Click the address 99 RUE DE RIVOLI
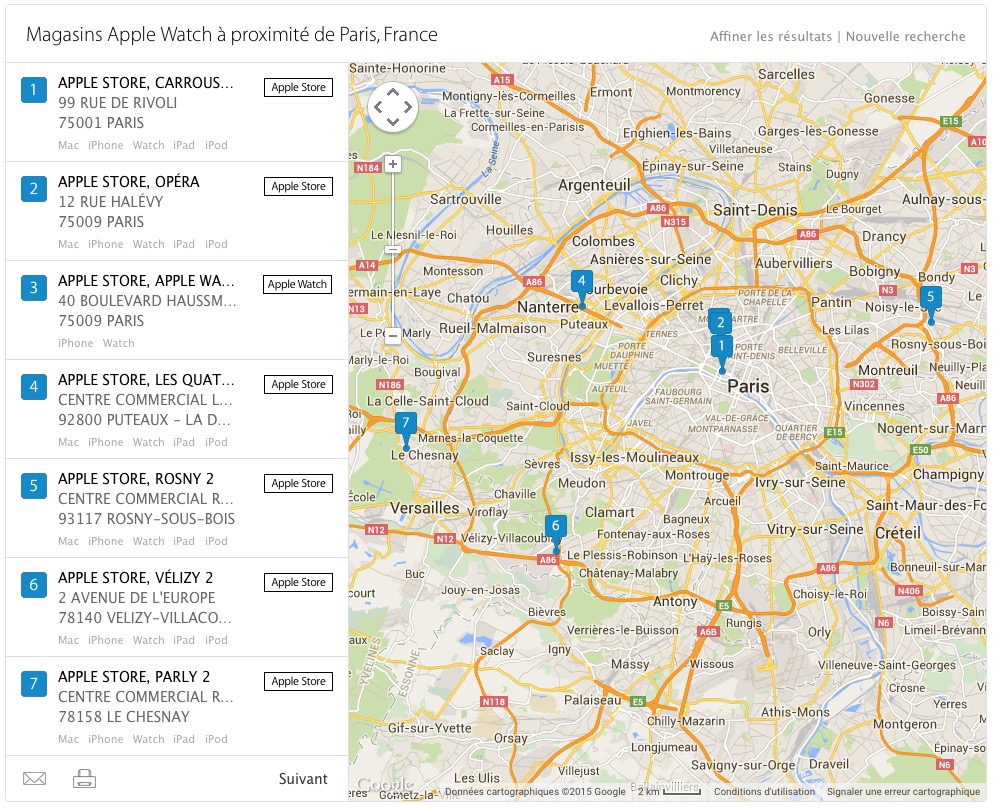The width and height of the screenshot is (995, 808). coord(118,103)
